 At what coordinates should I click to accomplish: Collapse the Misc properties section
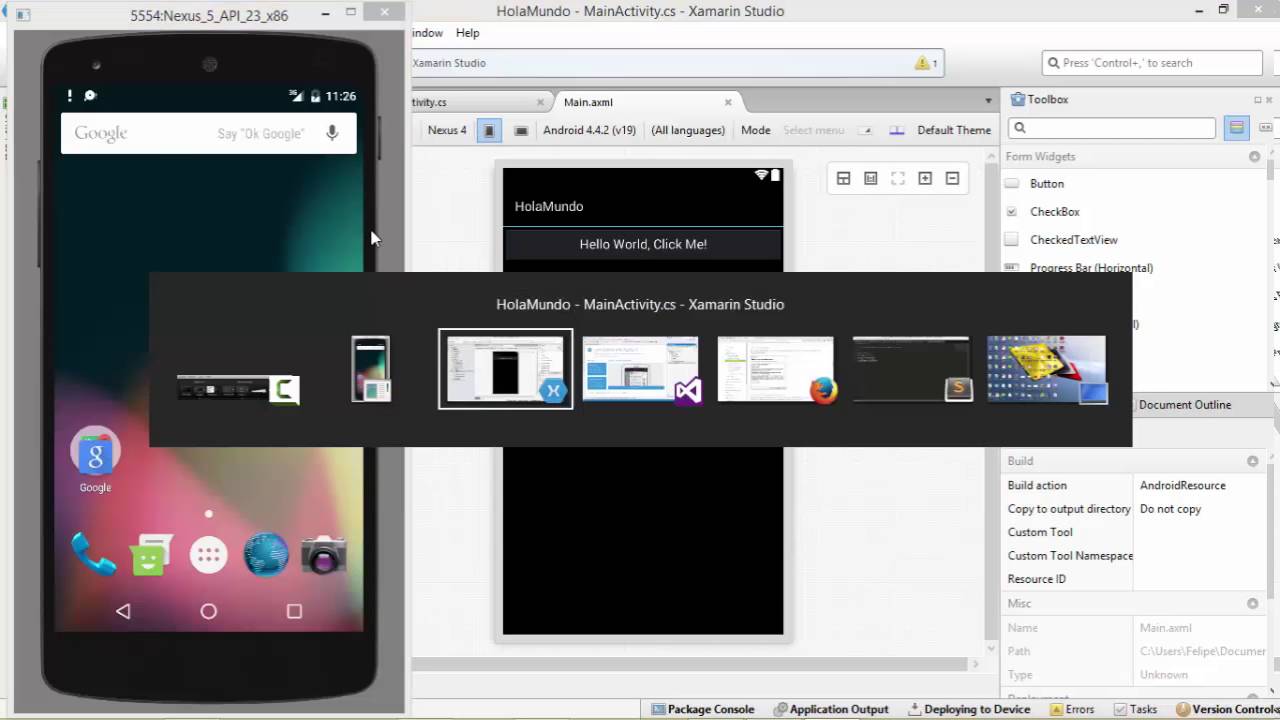pyautogui.click(x=1252, y=604)
